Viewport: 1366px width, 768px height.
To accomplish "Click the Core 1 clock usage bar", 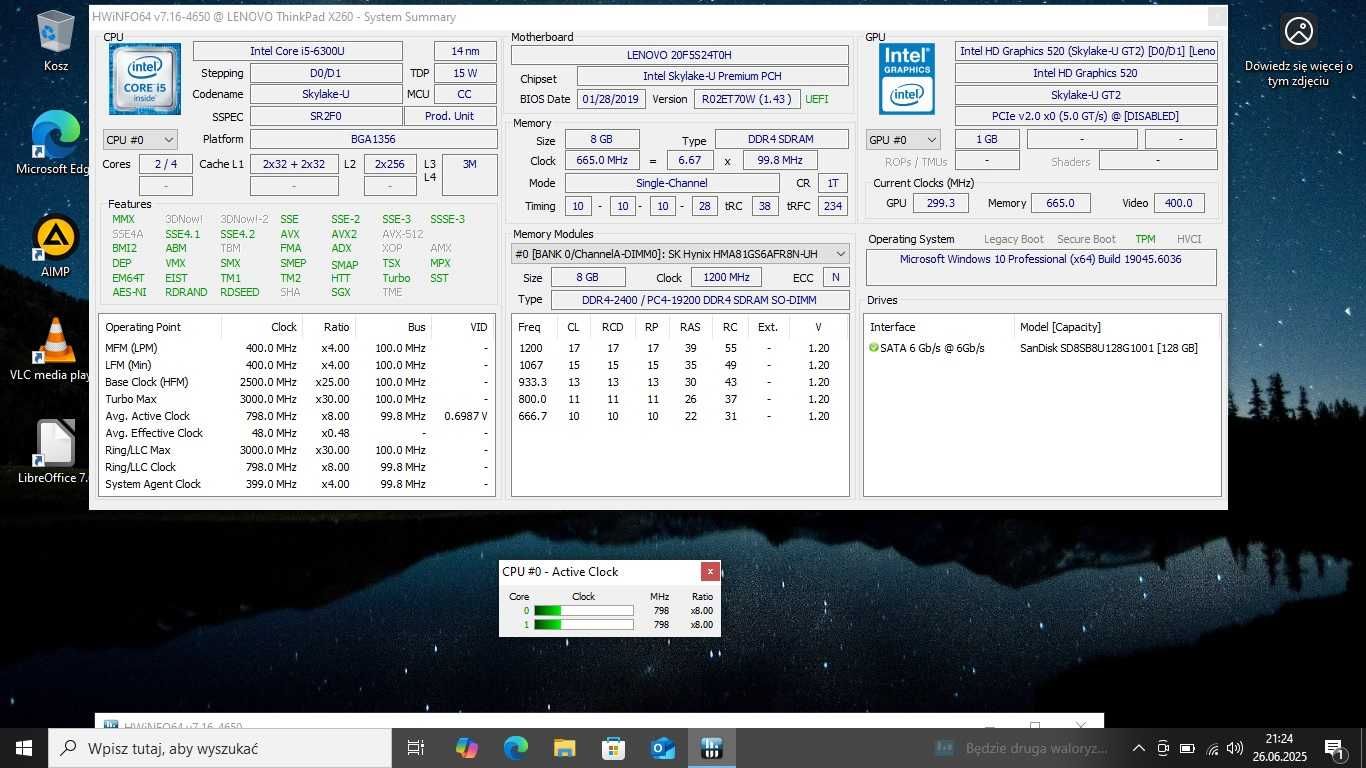I will point(583,624).
